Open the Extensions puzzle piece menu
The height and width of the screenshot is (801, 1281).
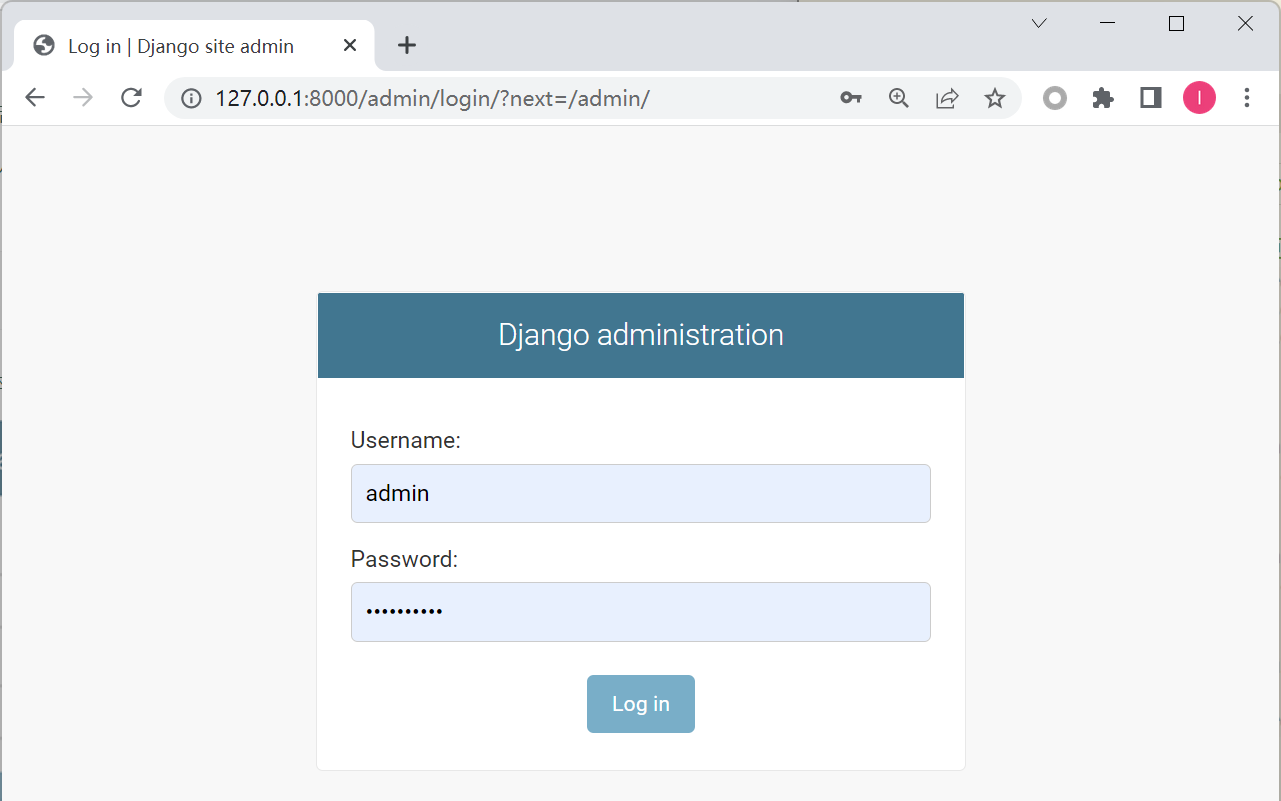1103,98
